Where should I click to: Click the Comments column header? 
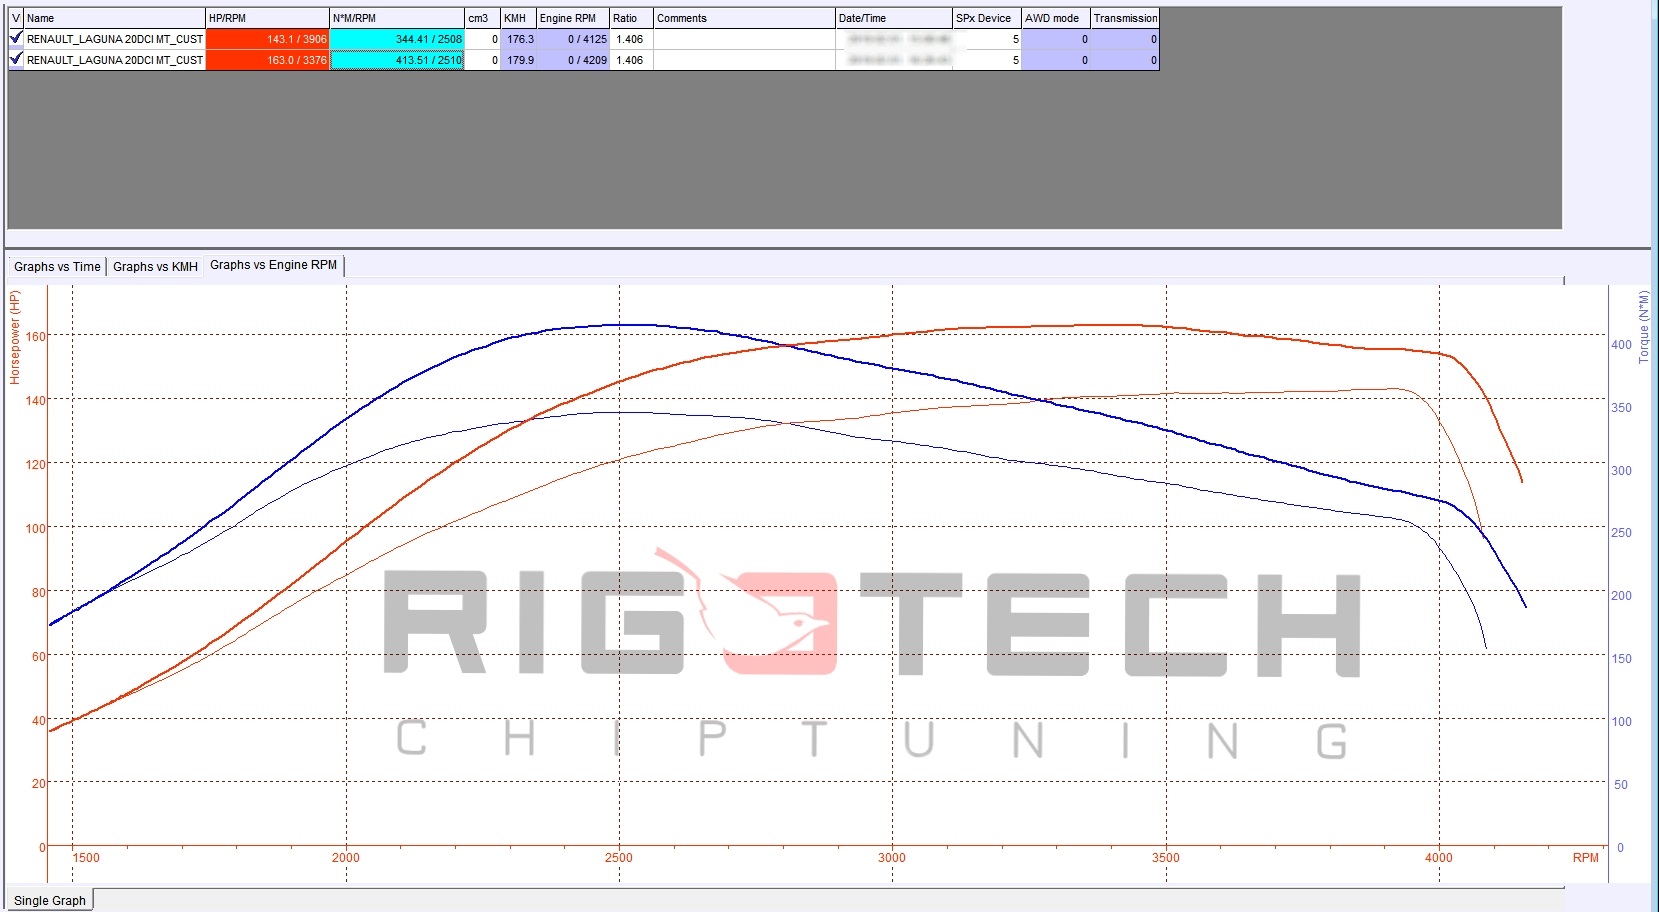[x=744, y=18]
